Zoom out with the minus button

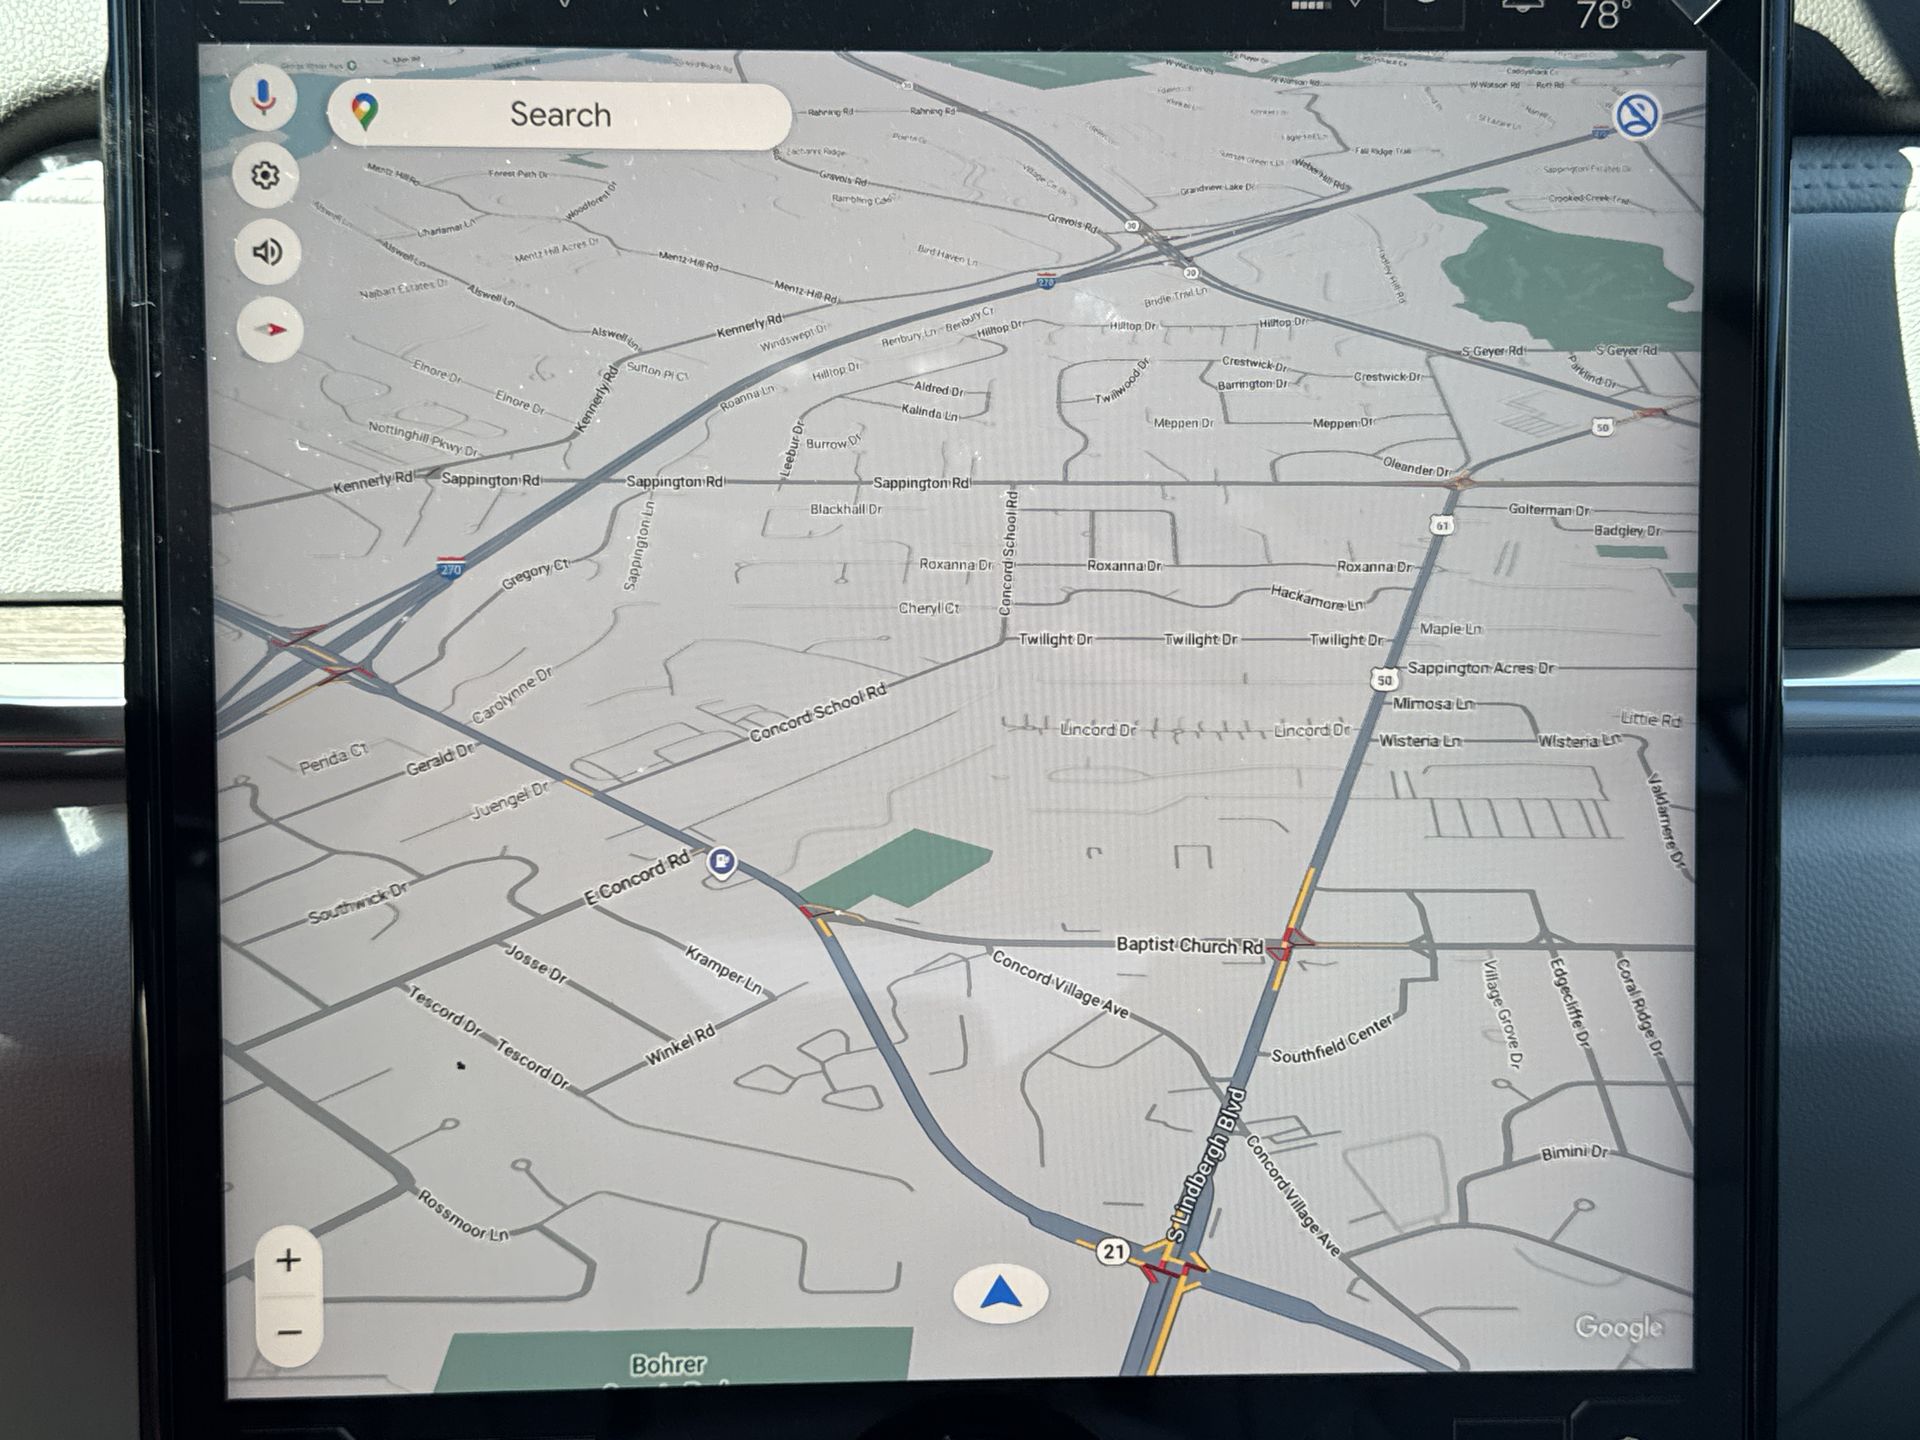[x=288, y=1332]
